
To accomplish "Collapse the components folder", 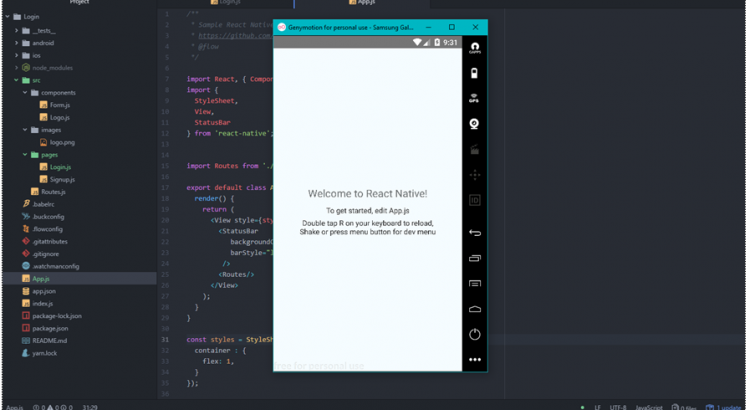I will click(58, 93).
